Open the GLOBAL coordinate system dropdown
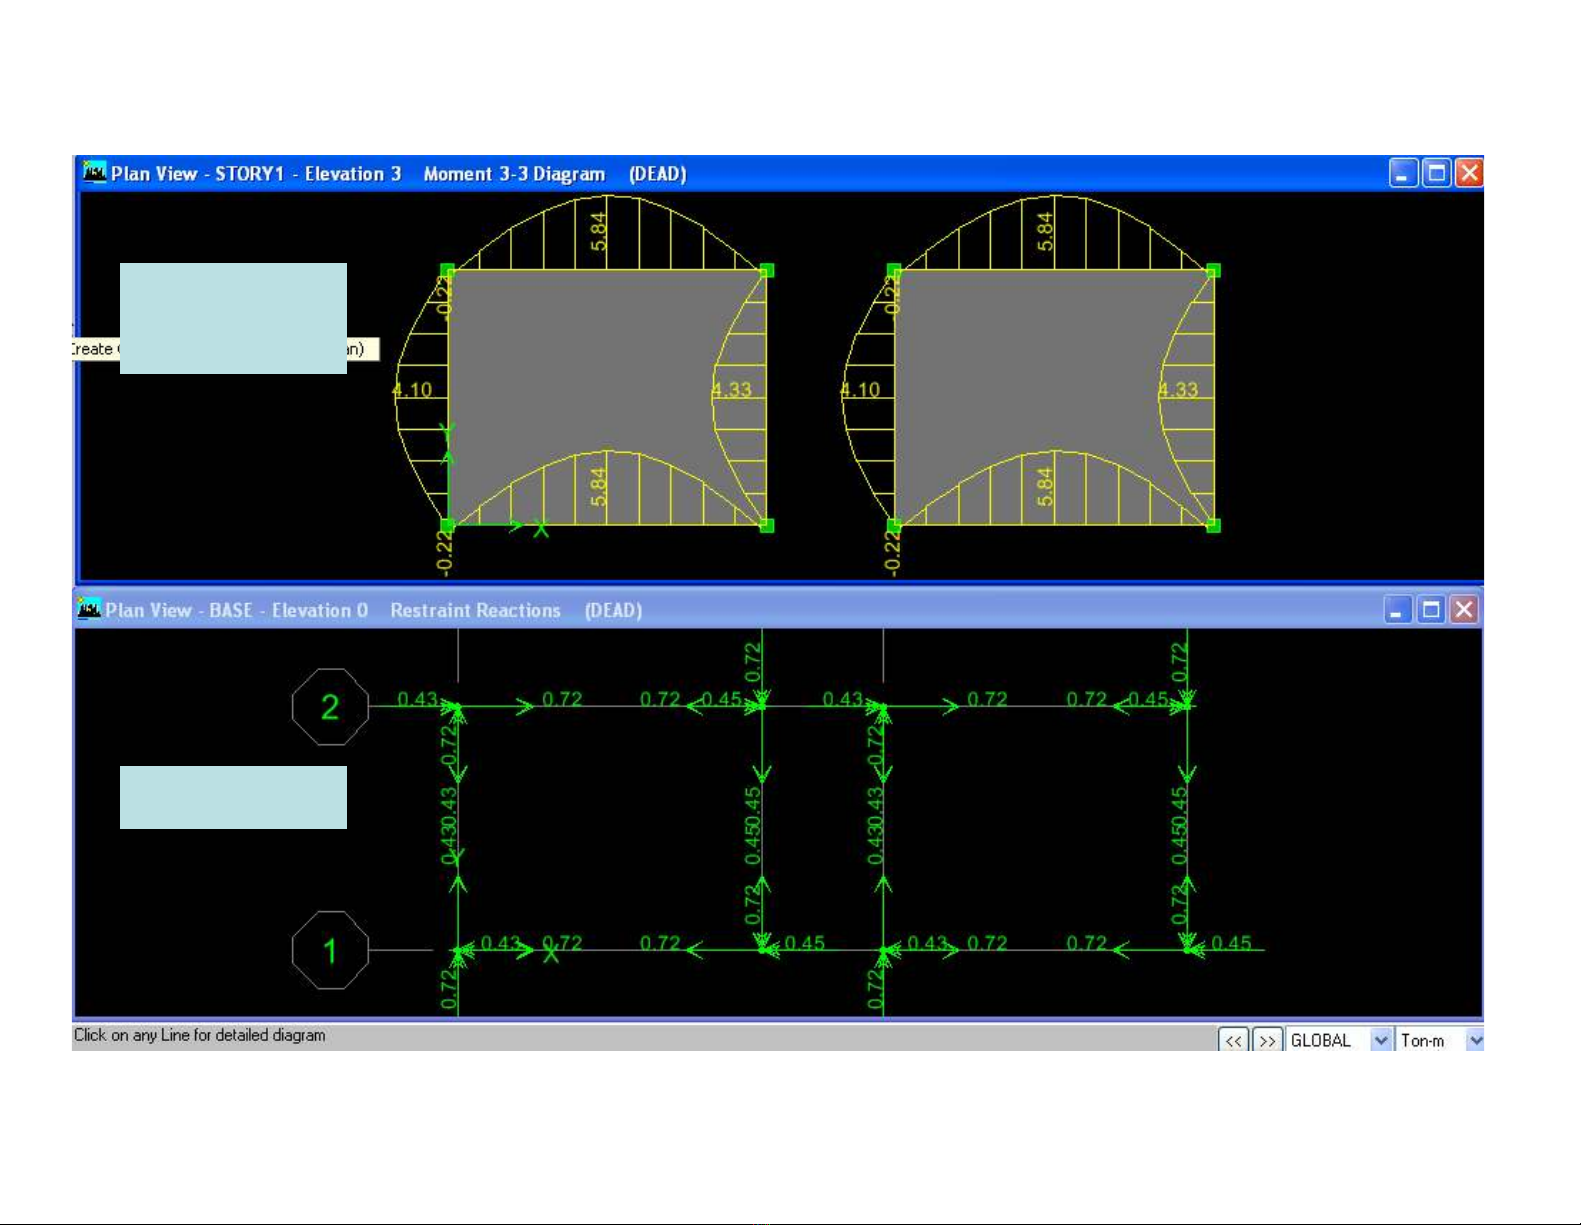 point(1380,1040)
